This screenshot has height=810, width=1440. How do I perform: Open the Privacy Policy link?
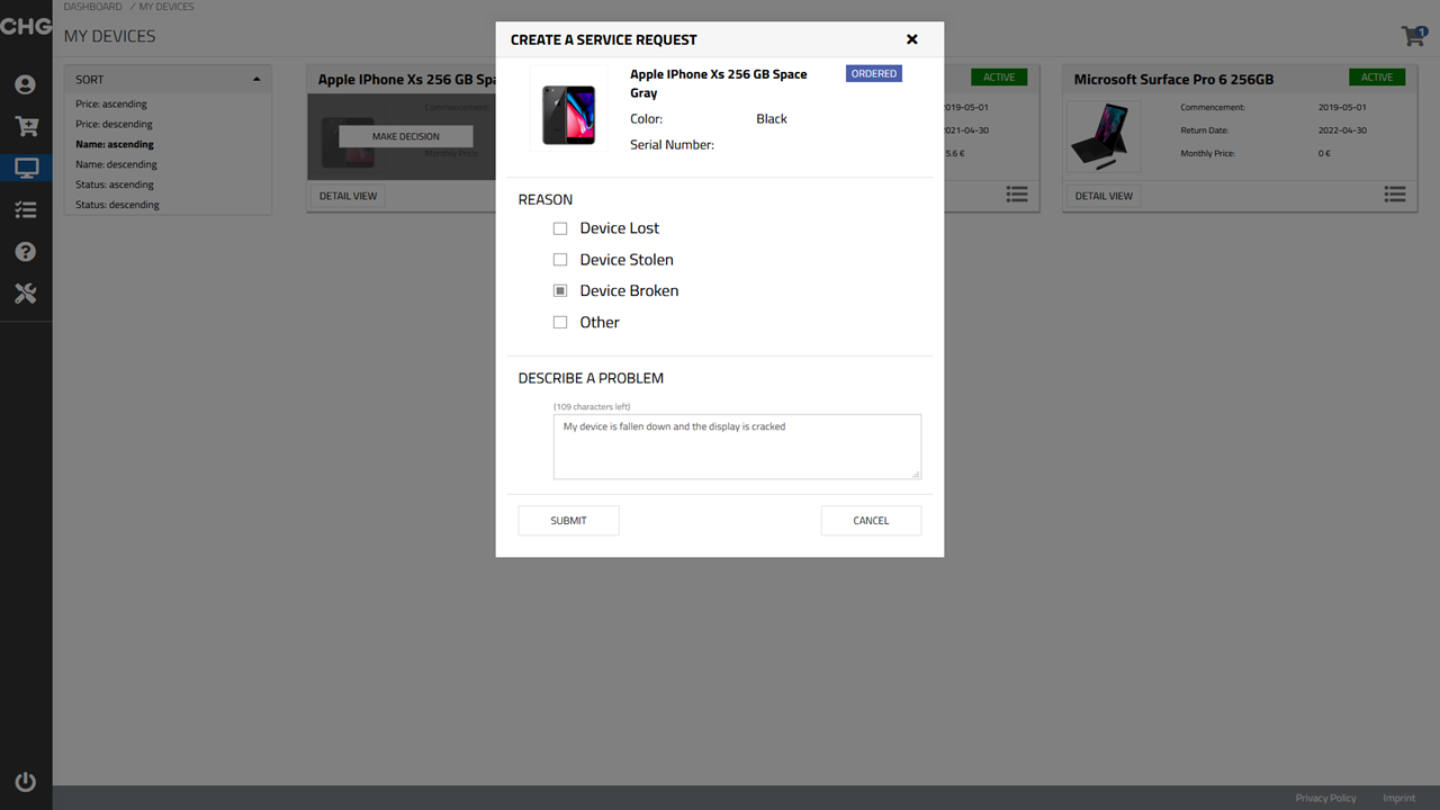[x=1326, y=798]
